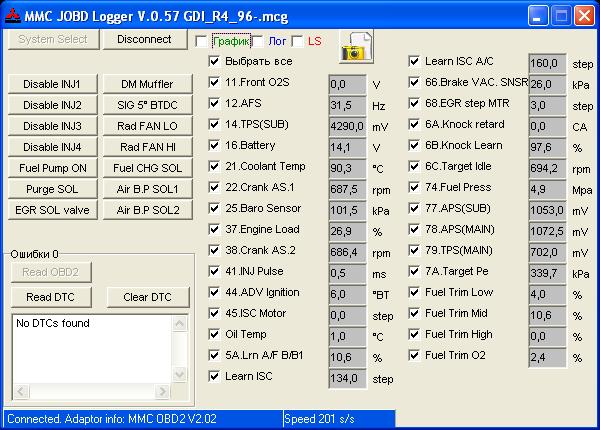Click left arrow of DTC horizontal scrollbar
Image resolution: width=600 pixels, height=430 pixels.
pos(21,391)
